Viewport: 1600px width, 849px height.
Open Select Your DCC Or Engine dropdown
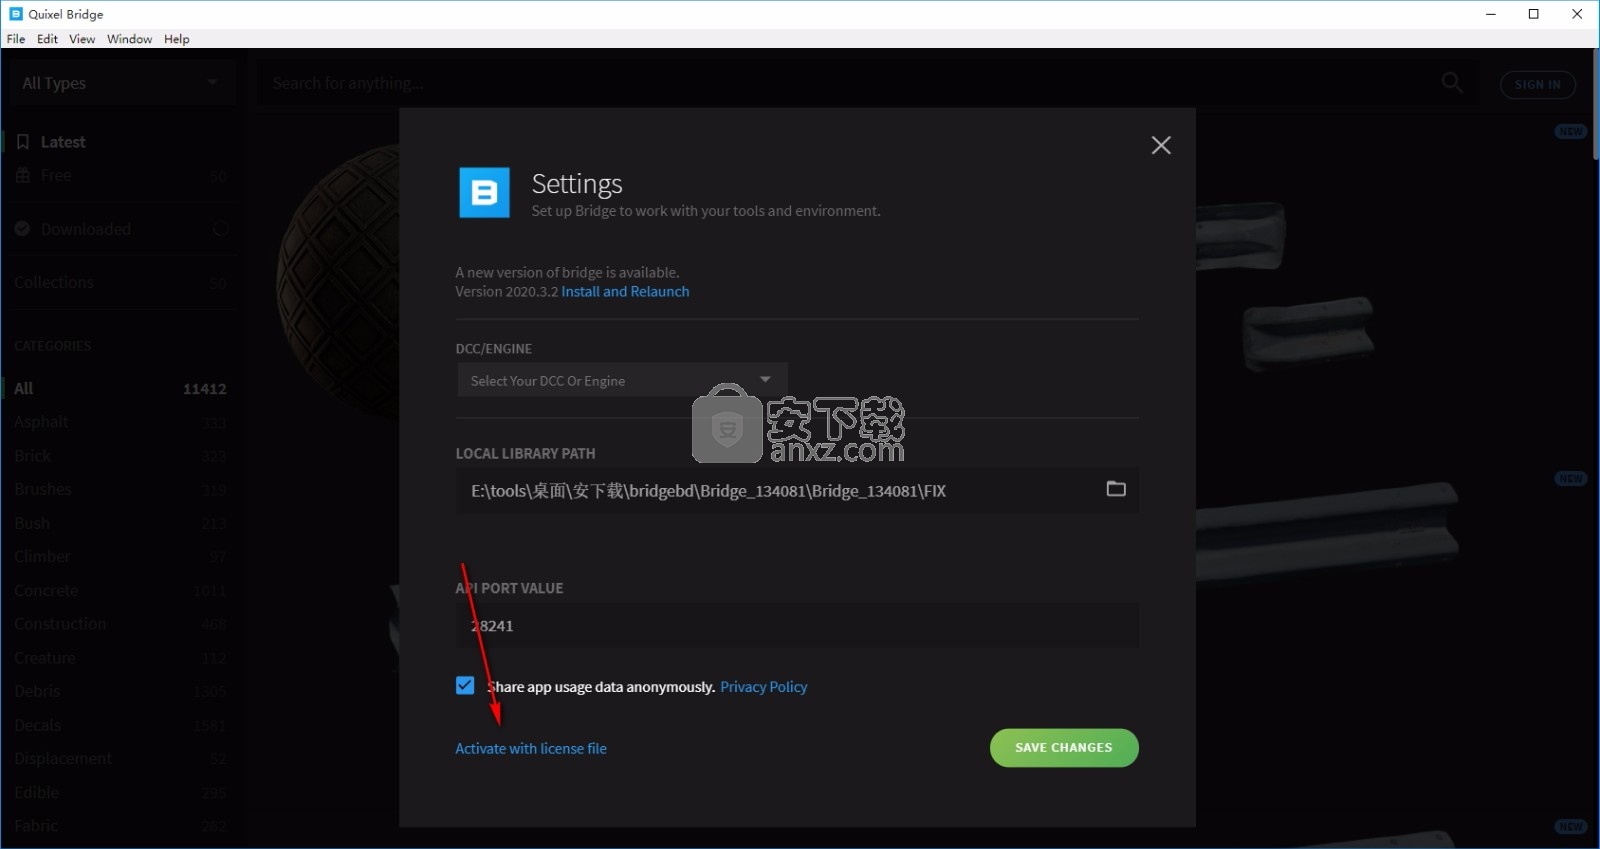(622, 380)
